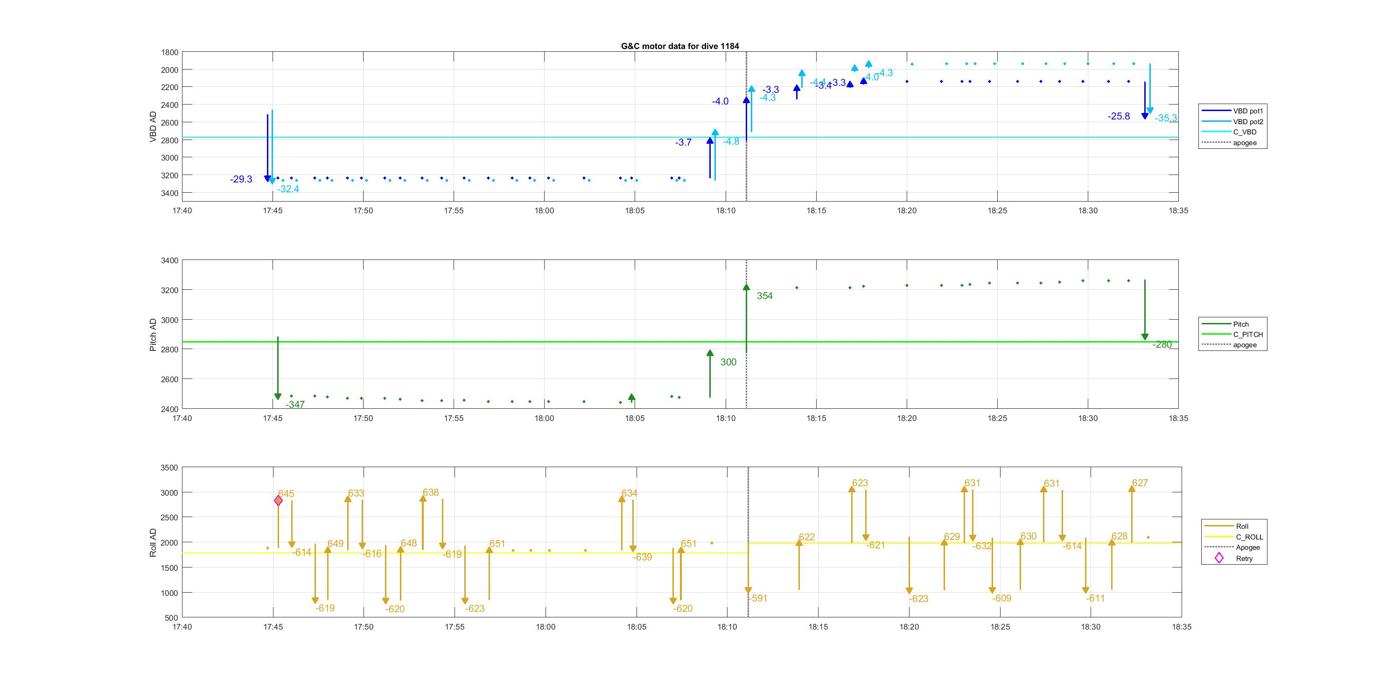Select 'VBD pot1' in the top legend
This screenshot has width=1400, height=693.
coord(1248,111)
